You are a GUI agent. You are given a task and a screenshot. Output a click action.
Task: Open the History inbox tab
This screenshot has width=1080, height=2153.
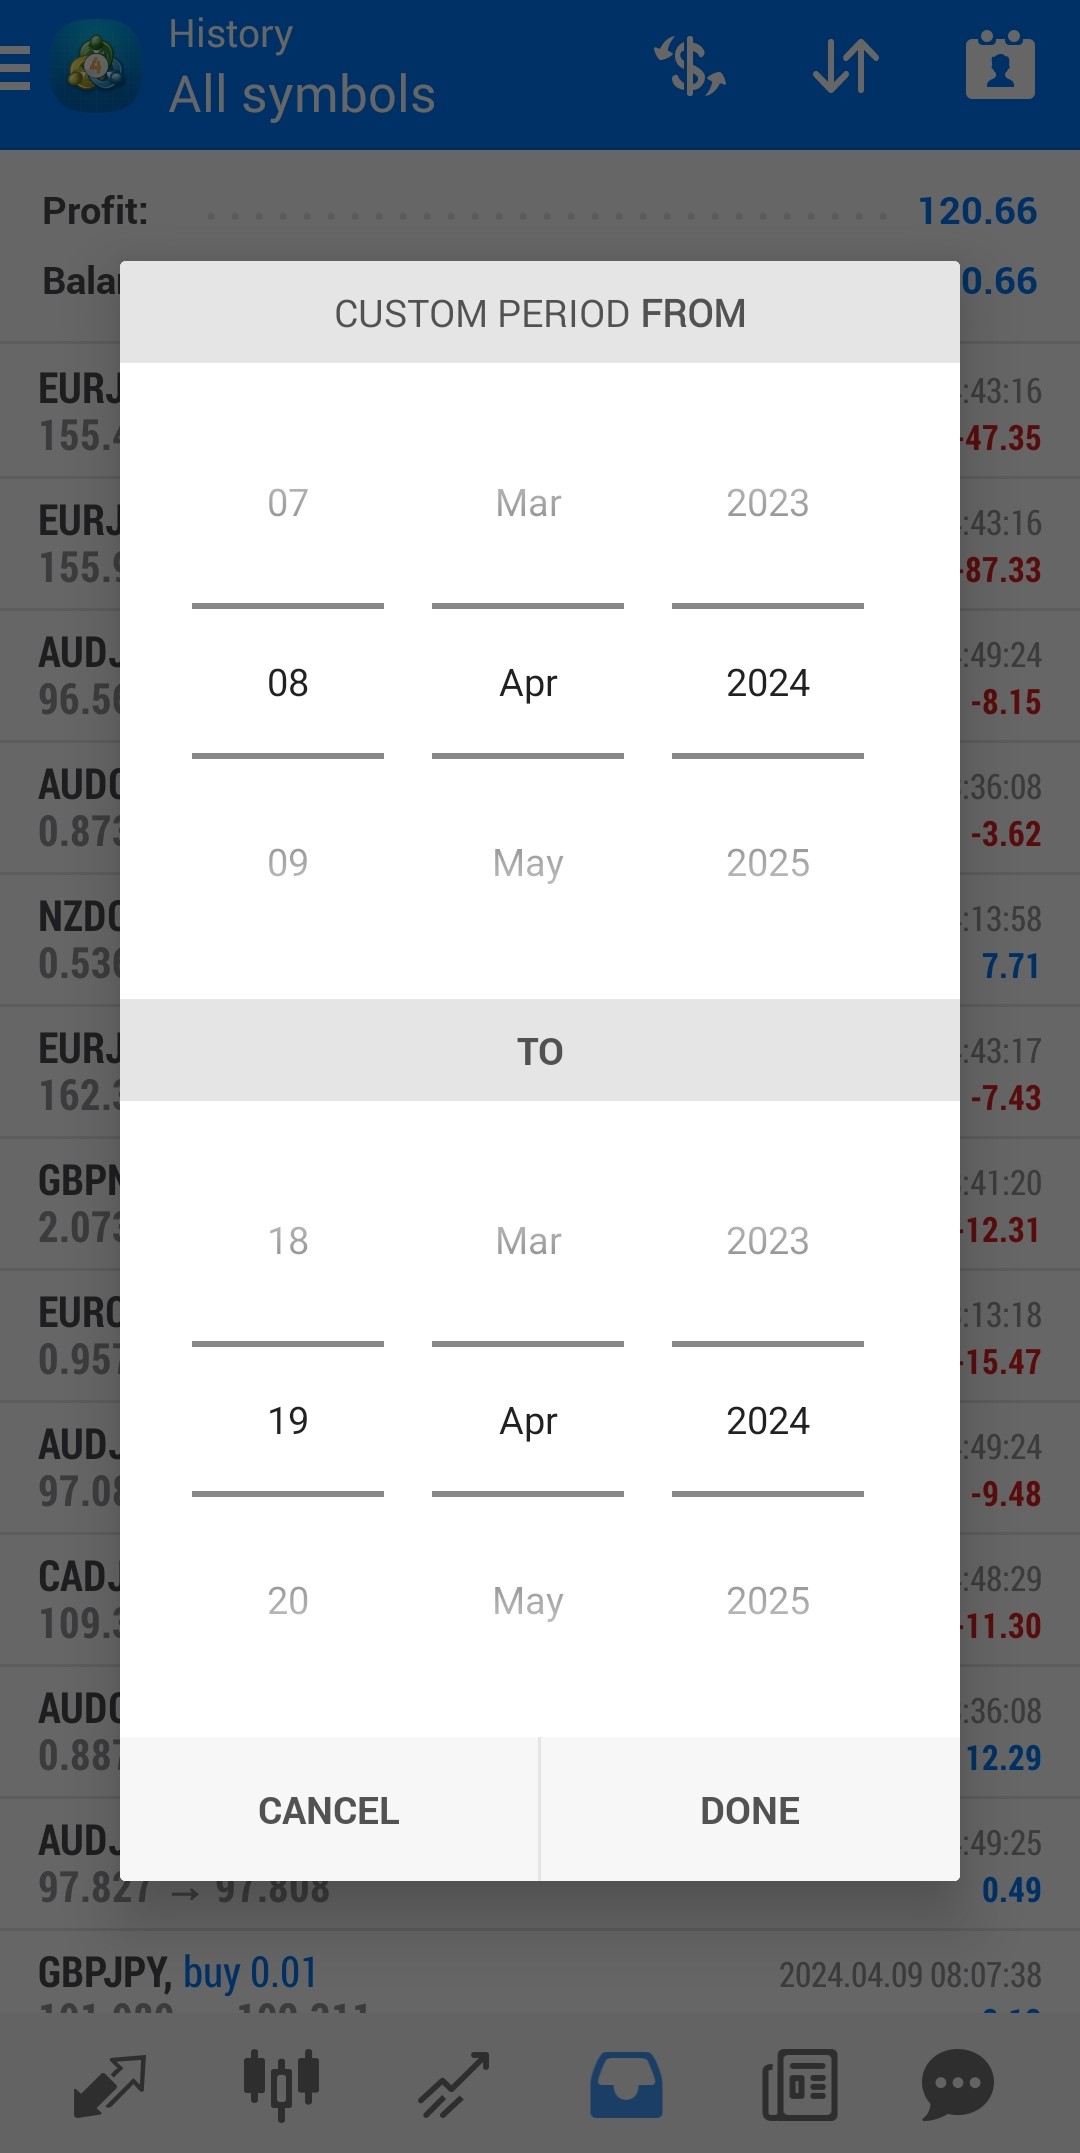click(626, 2085)
